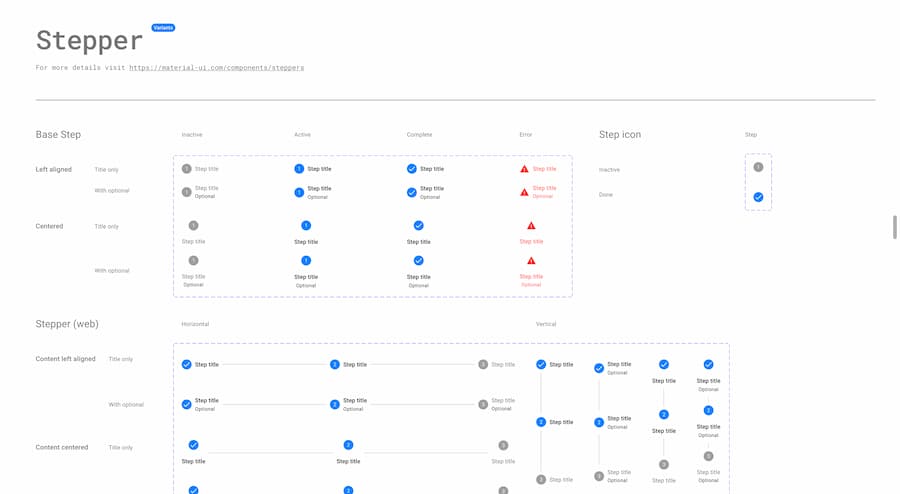
Task: Click complete checkmark icon in Centered Title only row
Action: pos(418,226)
